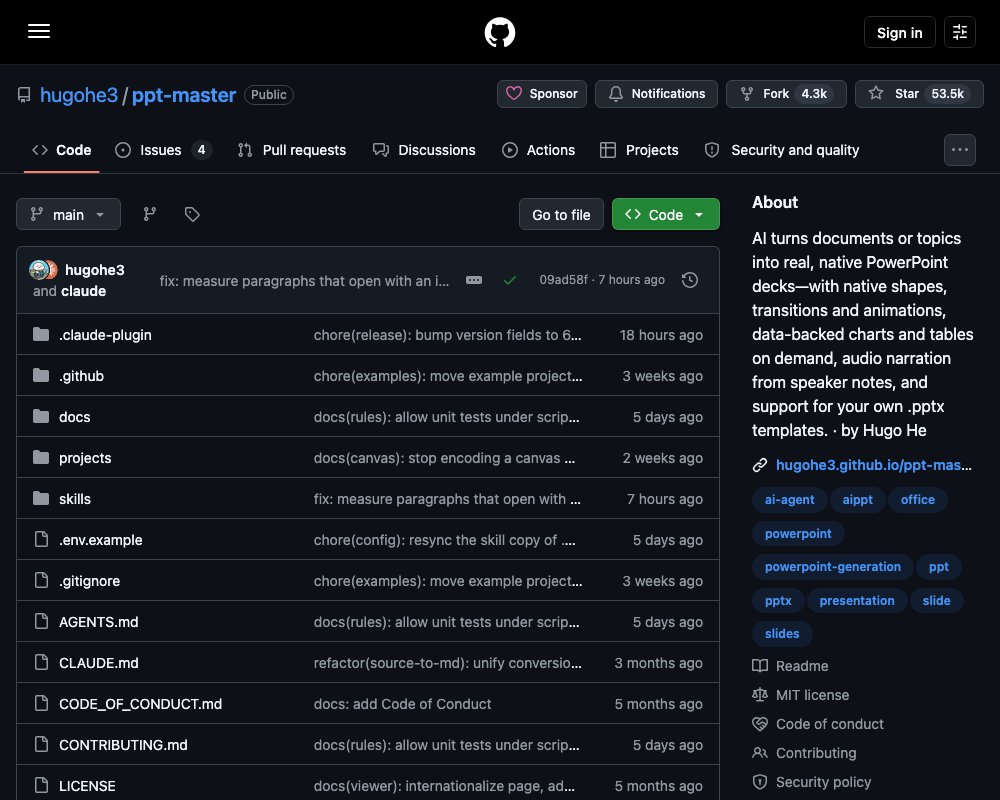
Task: Open Notifications for this repository
Action: pos(656,94)
